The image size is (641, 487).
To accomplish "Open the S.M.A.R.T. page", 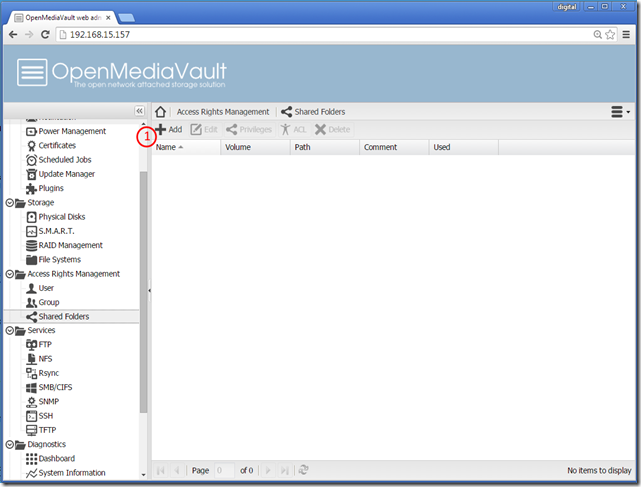I will (x=50, y=231).
